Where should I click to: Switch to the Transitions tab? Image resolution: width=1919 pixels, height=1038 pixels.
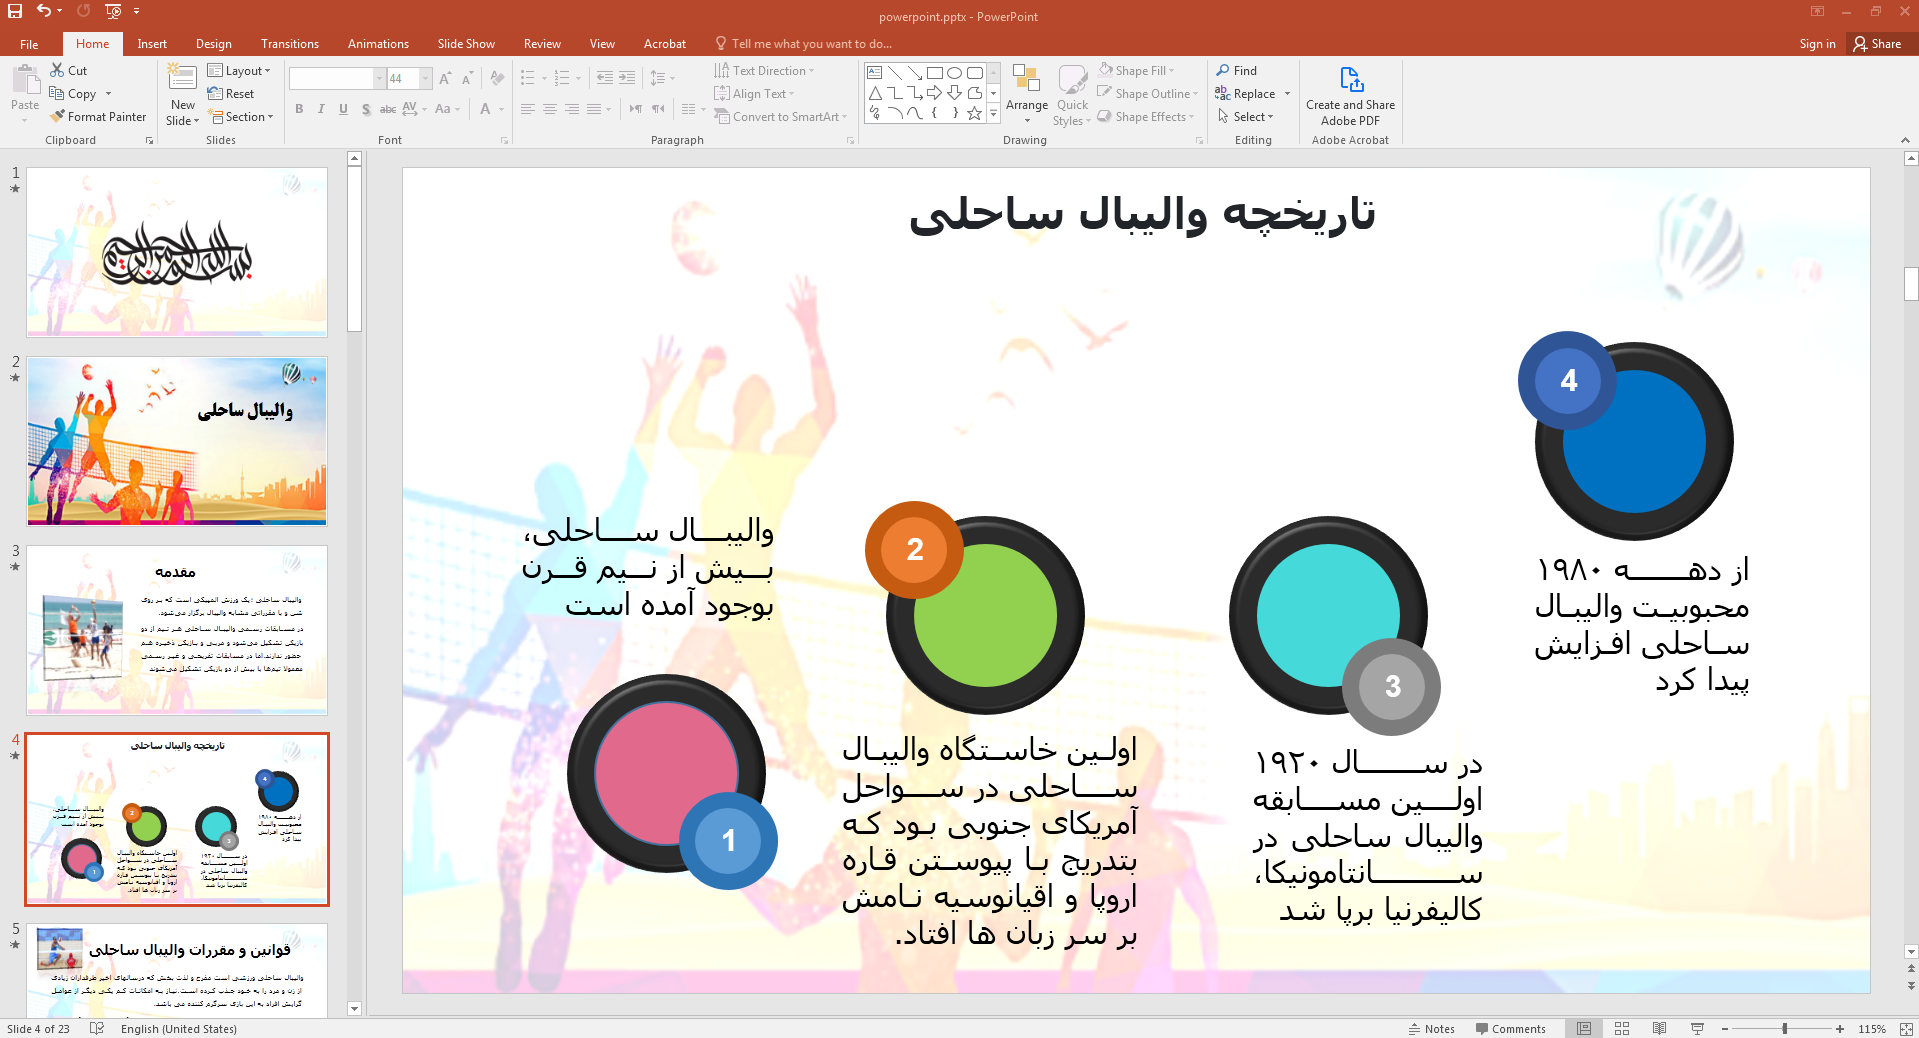pyautogui.click(x=290, y=44)
